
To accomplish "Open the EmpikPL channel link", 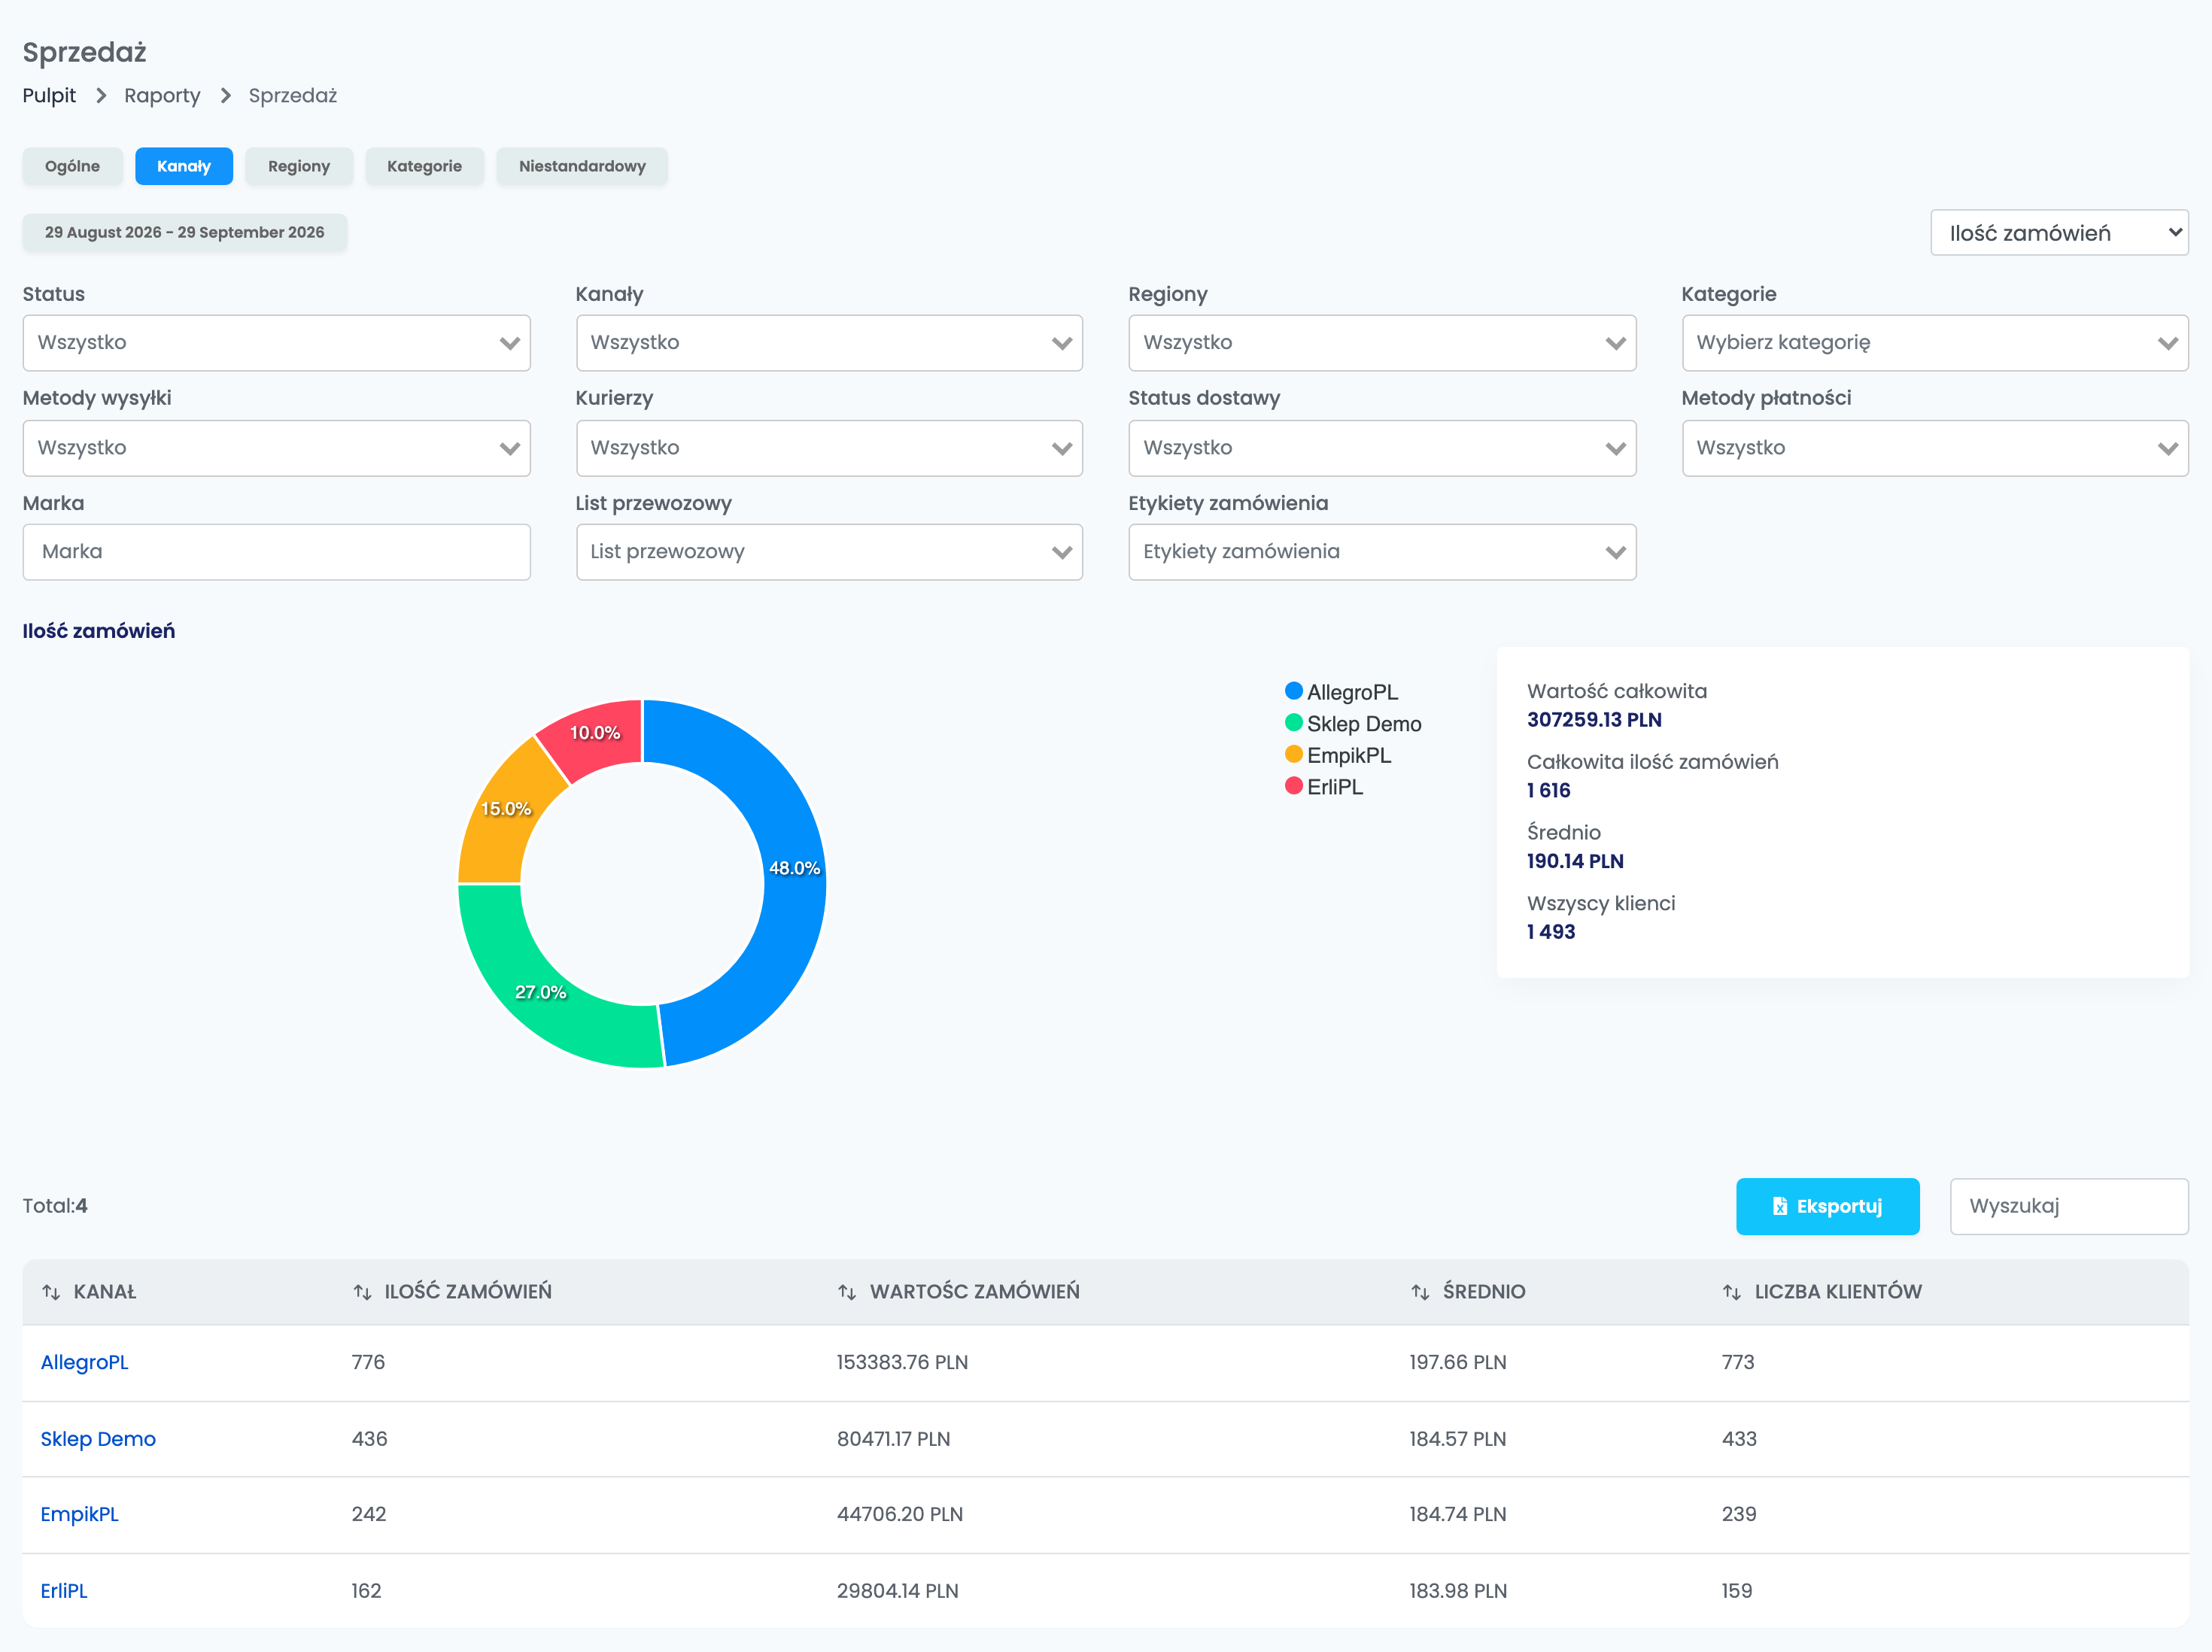I will [79, 1514].
